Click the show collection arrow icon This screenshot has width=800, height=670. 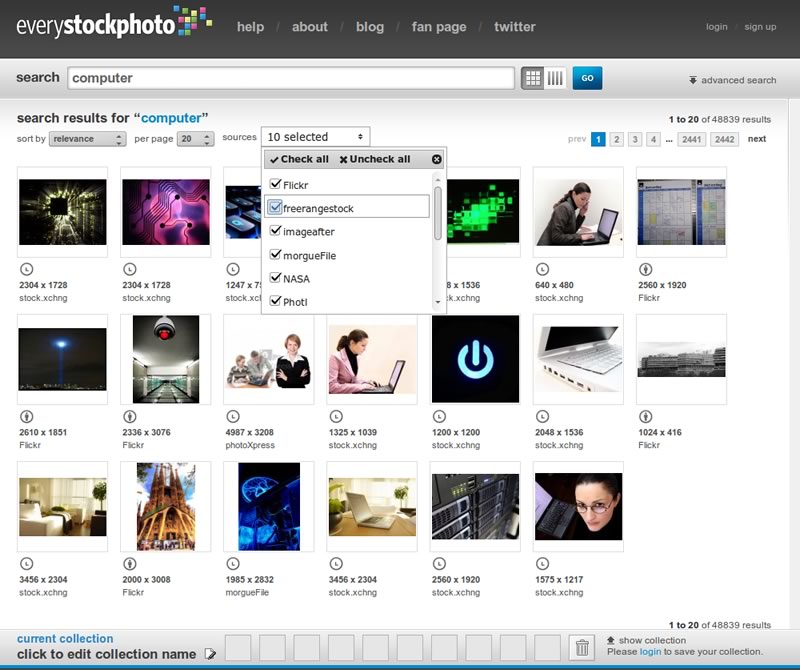tap(611, 640)
